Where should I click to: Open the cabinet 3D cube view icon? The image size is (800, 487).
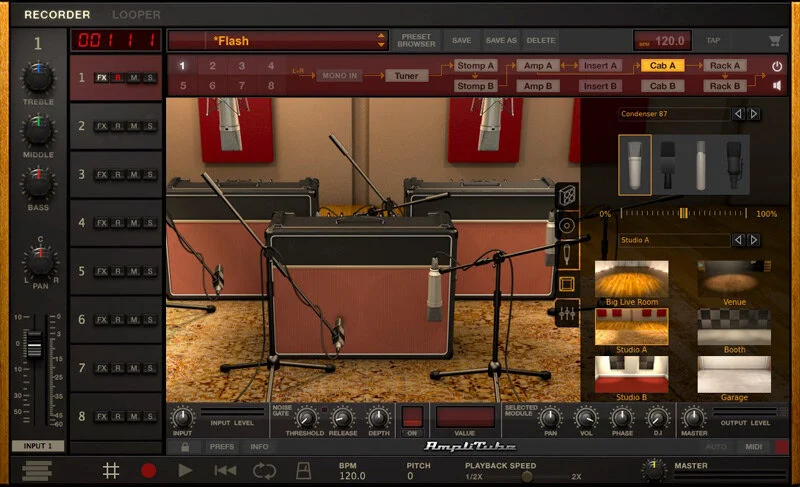567,196
